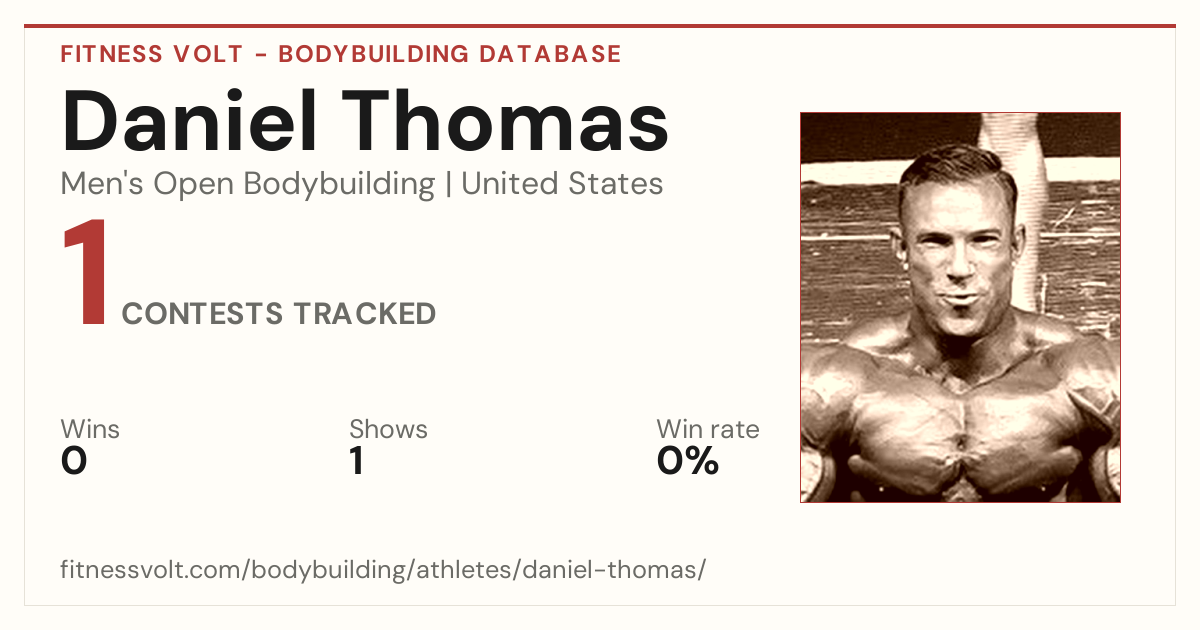Click the Wins value 0

click(x=74, y=461)
